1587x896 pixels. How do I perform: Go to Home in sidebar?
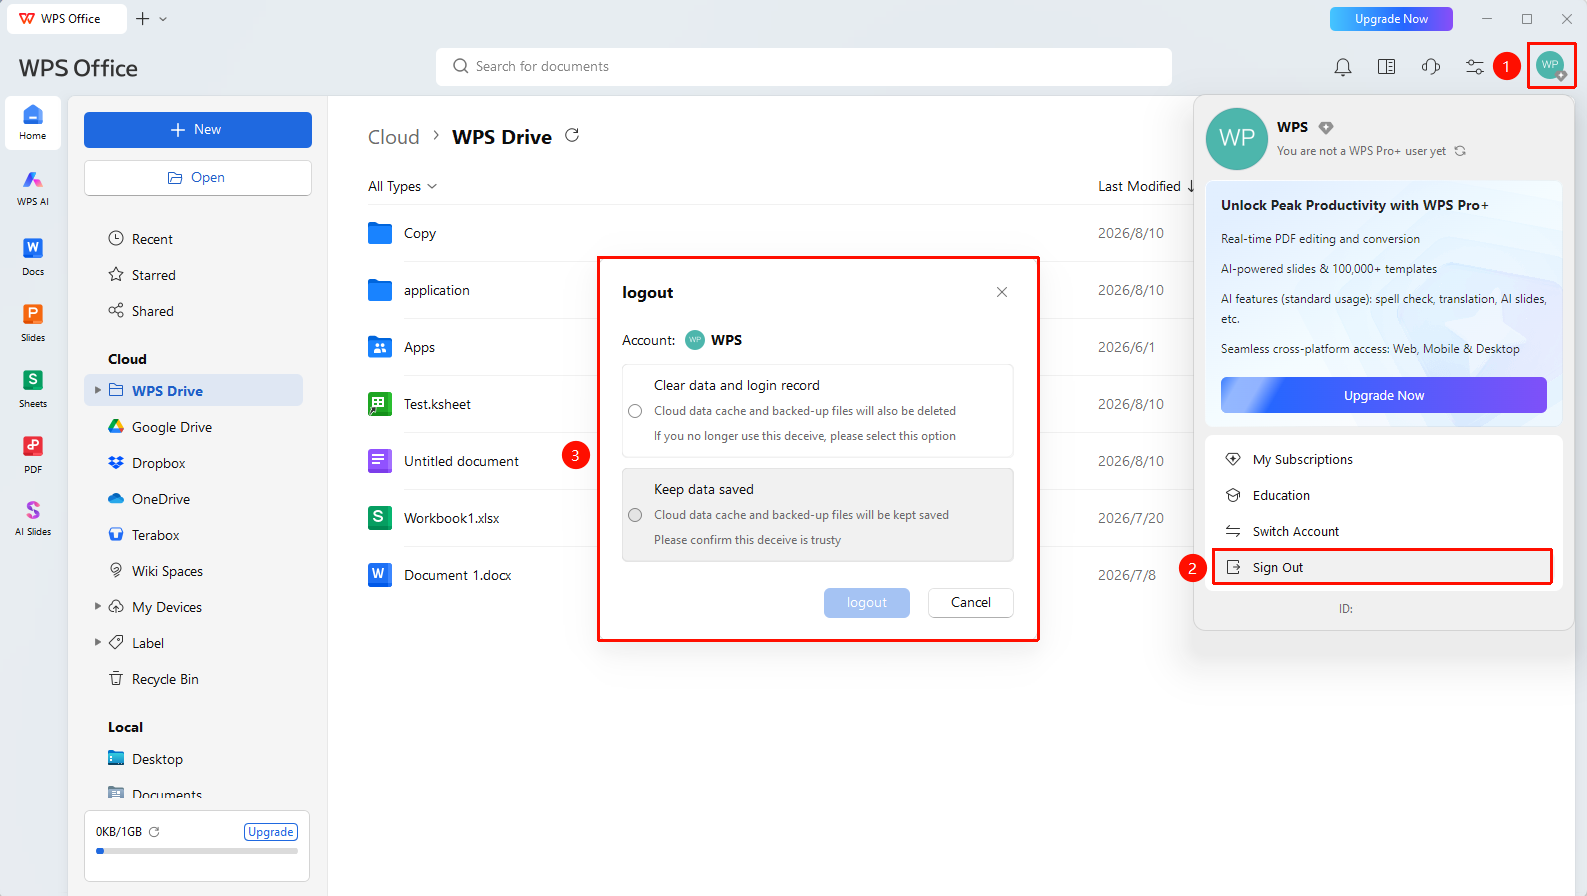point(33,123)
